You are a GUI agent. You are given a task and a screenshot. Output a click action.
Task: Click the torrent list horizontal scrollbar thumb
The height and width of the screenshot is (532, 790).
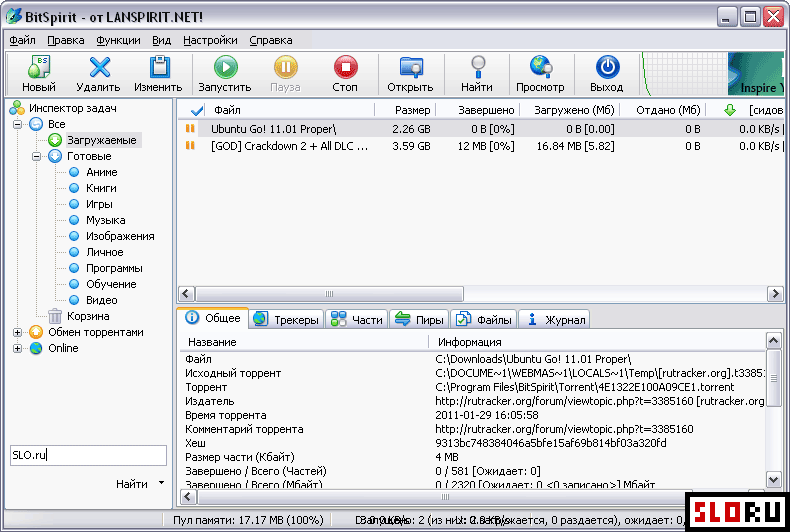(x=329, y=294)
